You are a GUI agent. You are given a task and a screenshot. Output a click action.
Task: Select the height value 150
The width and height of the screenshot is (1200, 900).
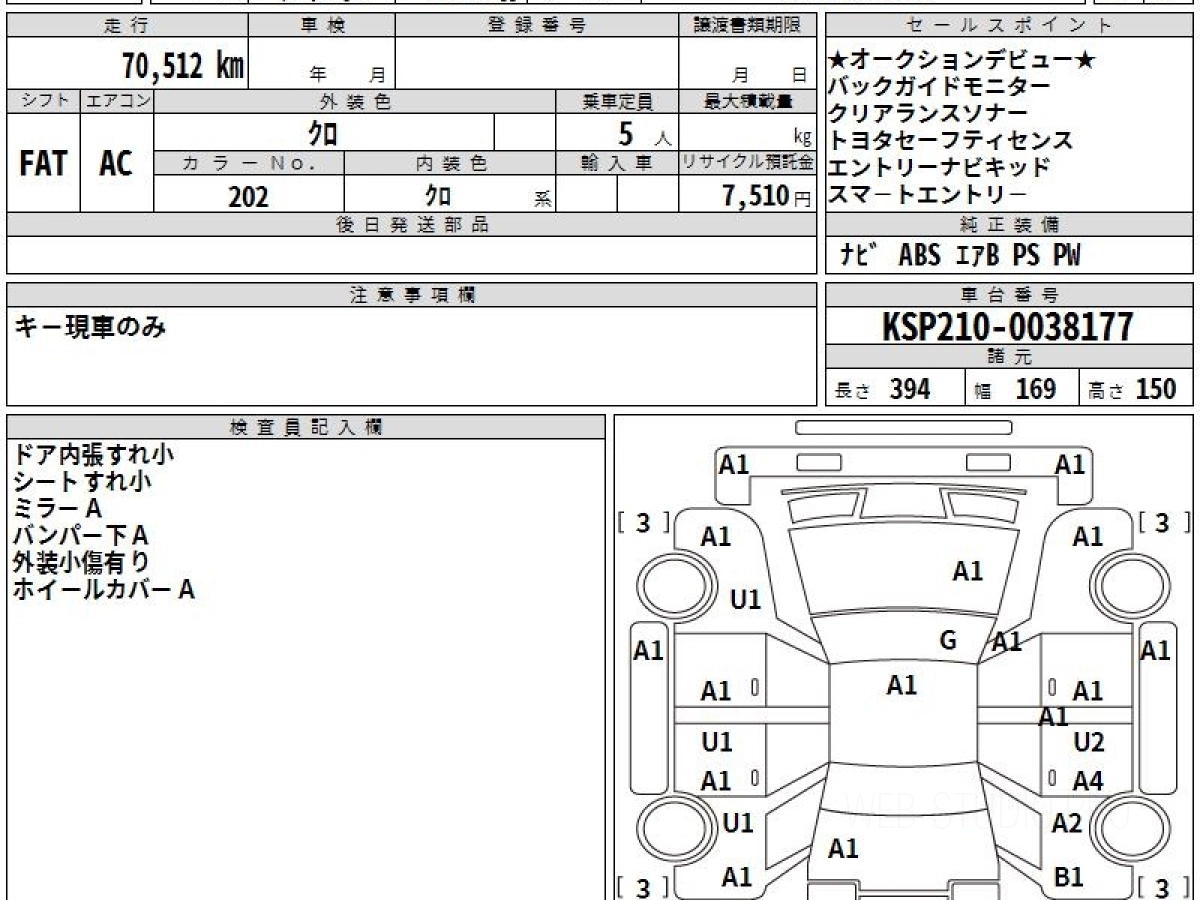(x=1156, y=389)
